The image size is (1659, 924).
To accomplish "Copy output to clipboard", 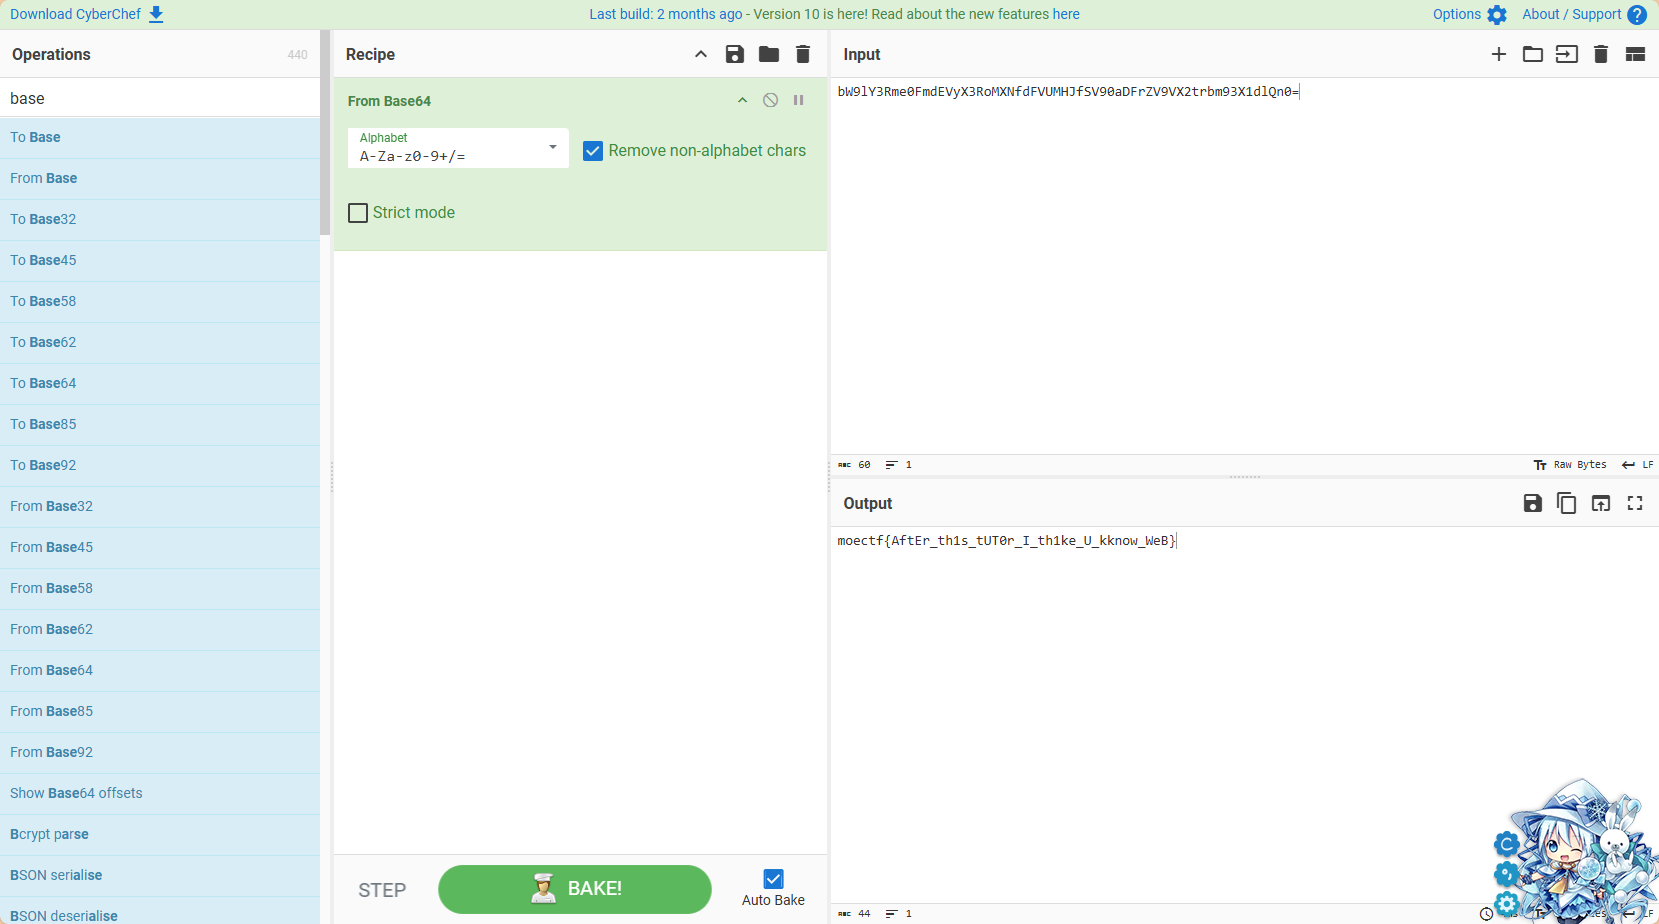I will (x=1567, y=503).
